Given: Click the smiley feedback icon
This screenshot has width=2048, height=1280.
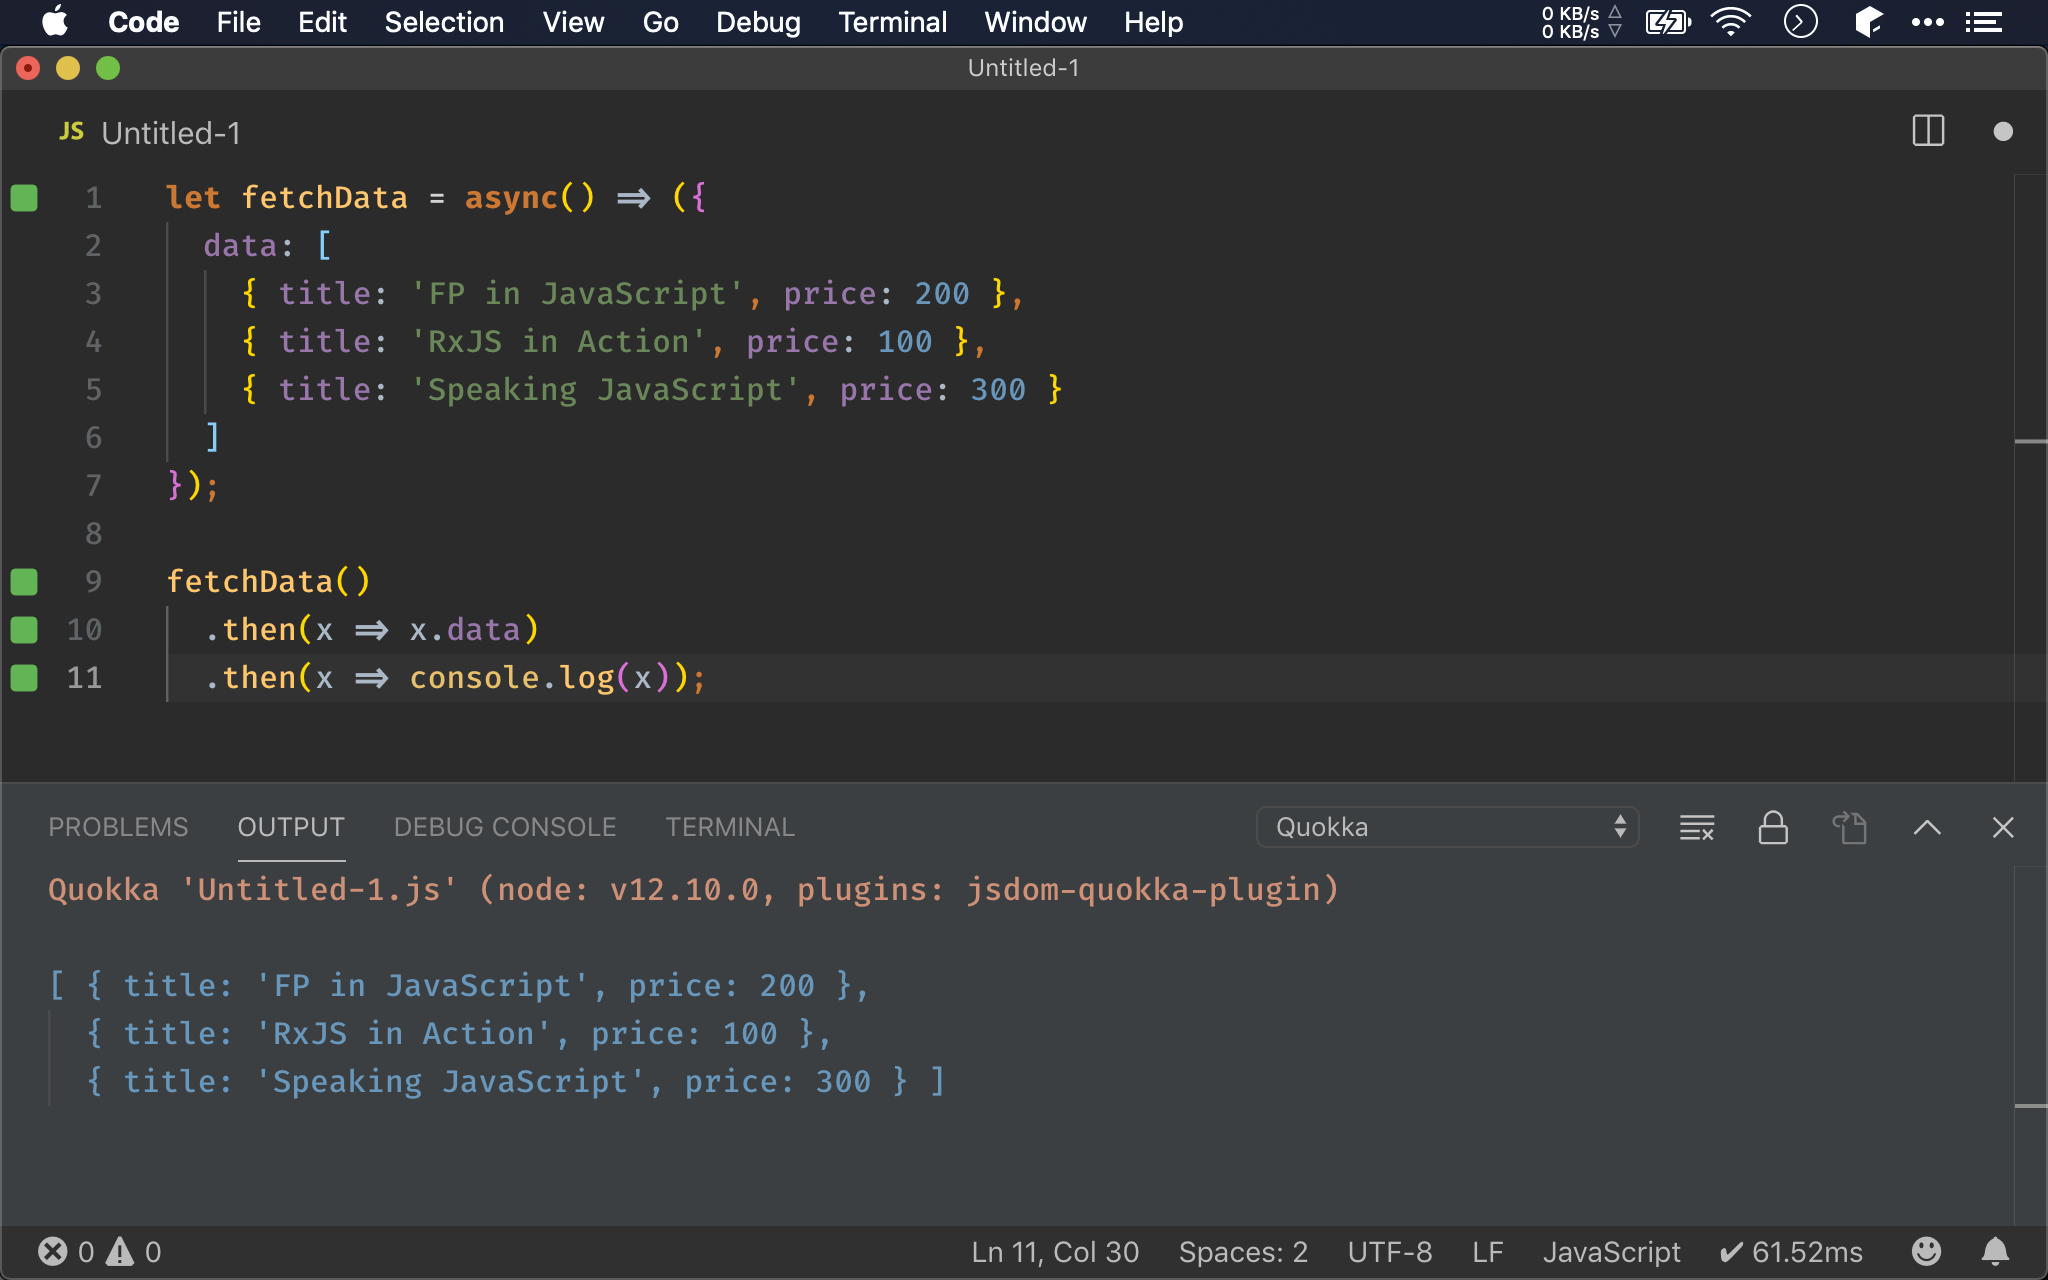Looking at the screenshot, I should click(x=1926, y=1252).
